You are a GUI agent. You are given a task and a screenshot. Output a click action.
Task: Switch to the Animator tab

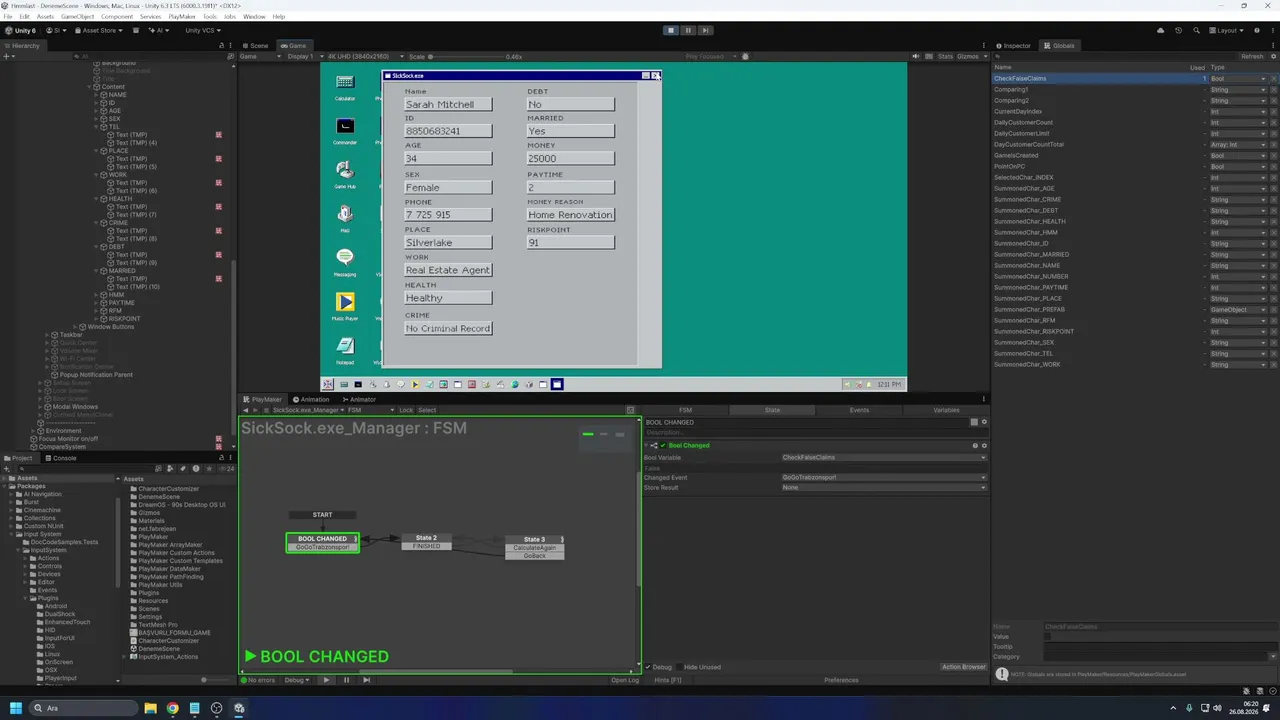(x=358, y=399)
